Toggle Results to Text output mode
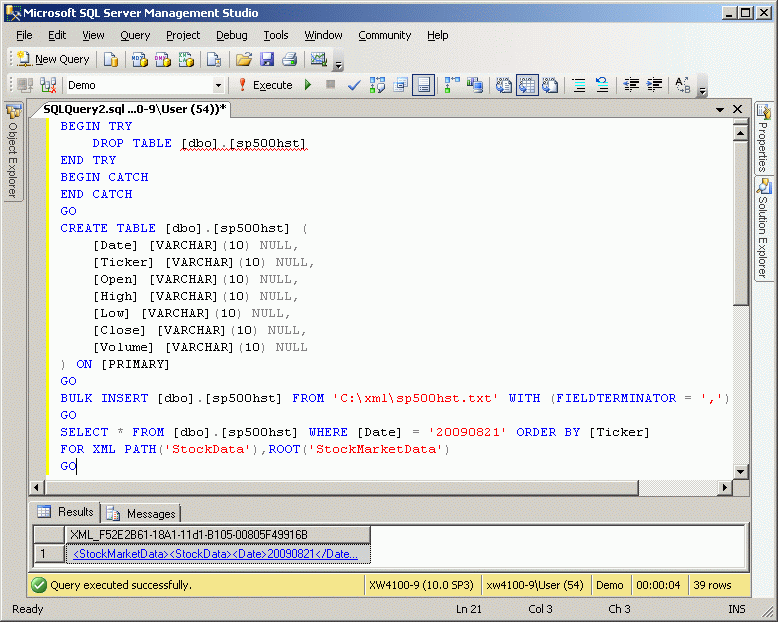This screenshot has height=622, width=778. point(505,85)
